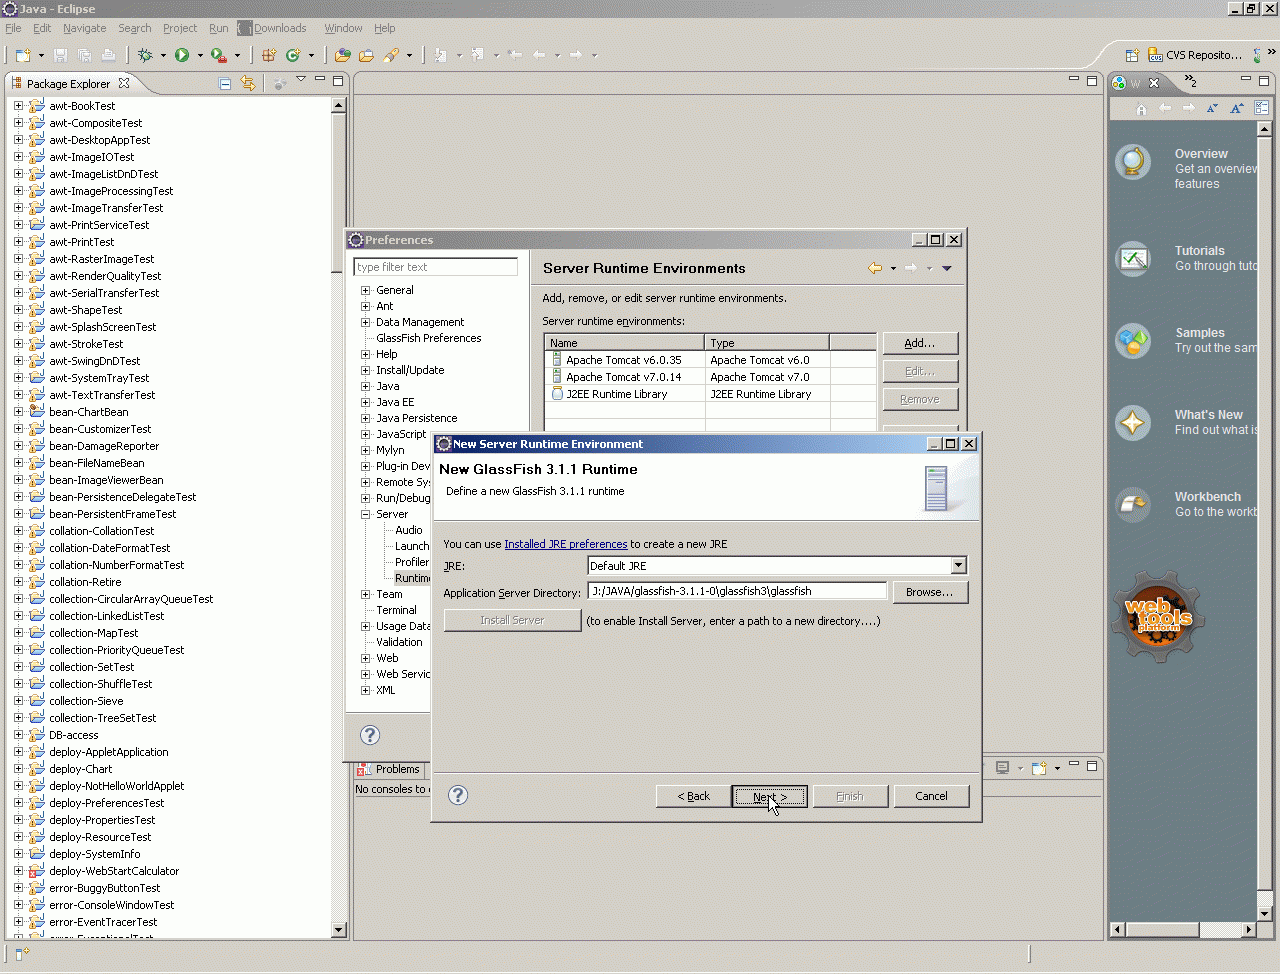Select GlassFish Preferences in the tree
The height and width of the screenshot is (974, 1280).
tap(429, 338)
